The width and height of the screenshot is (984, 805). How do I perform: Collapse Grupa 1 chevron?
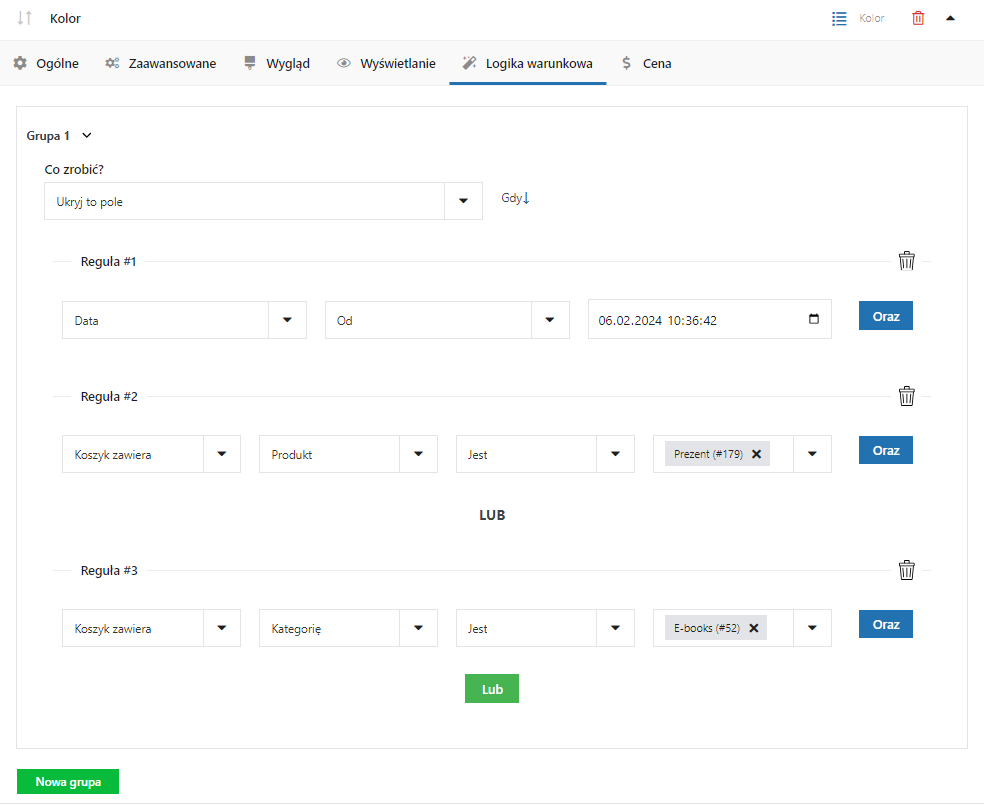tap(86, 135)
